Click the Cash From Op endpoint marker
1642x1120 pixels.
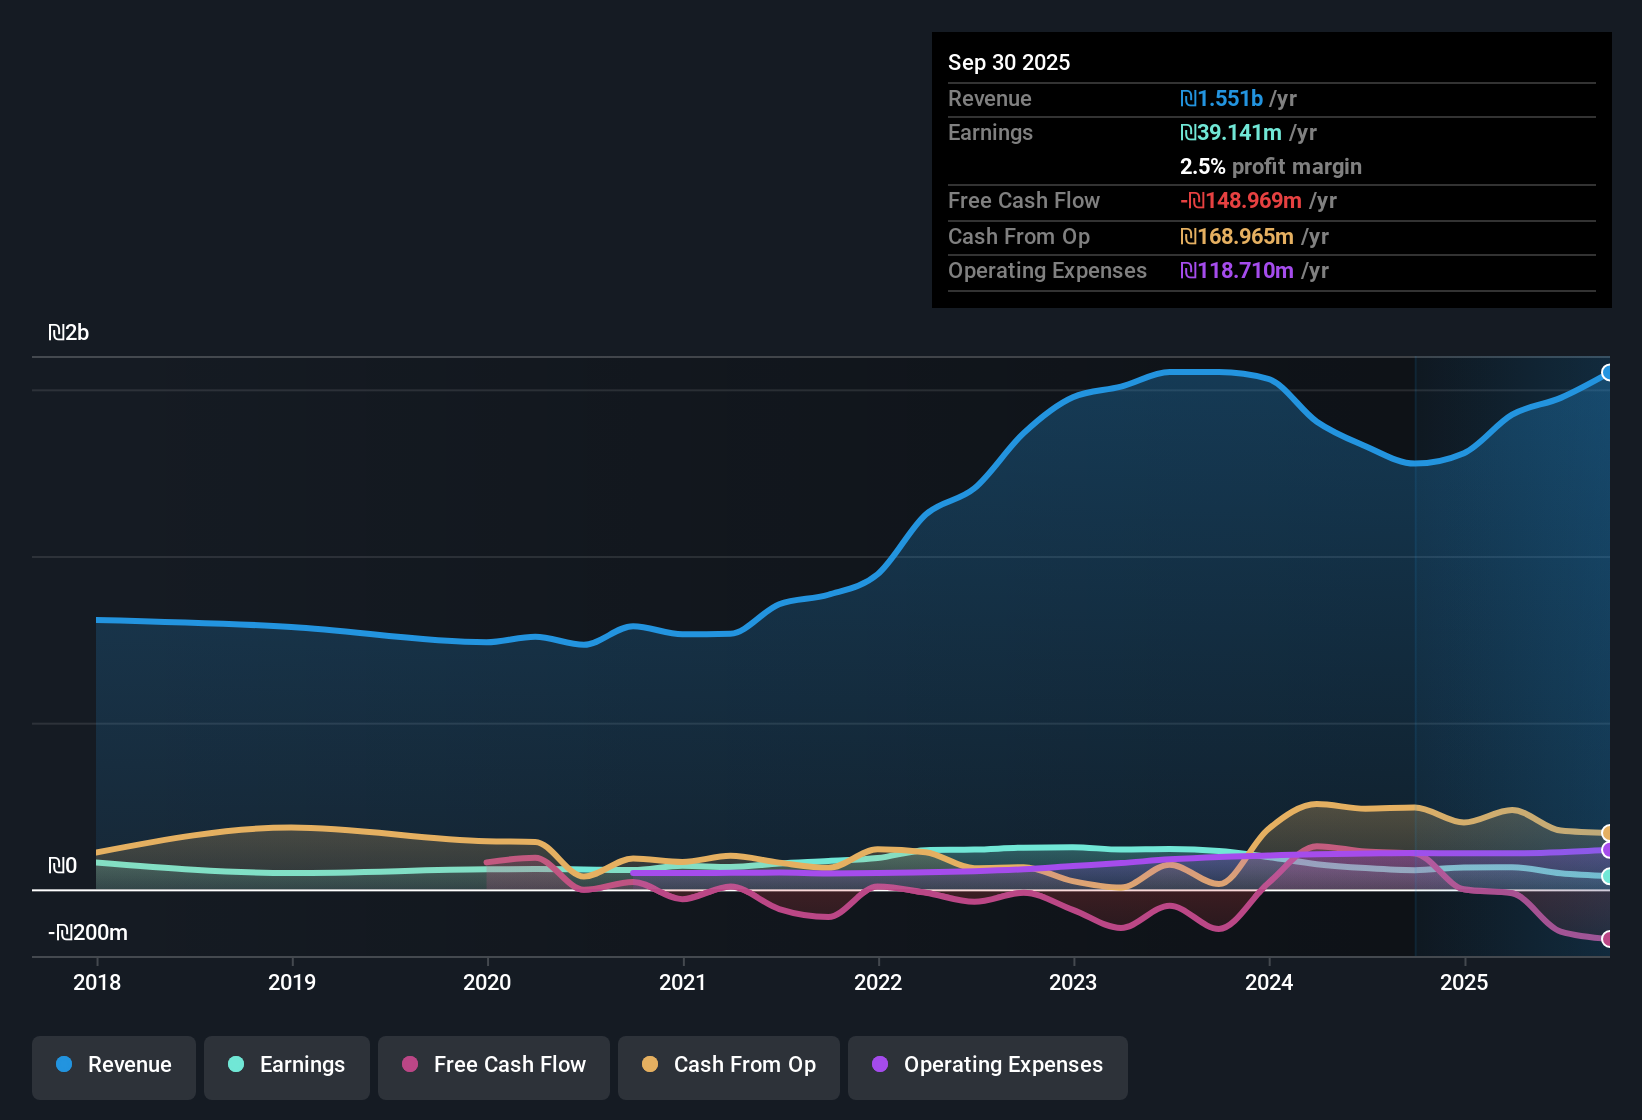click(x=1606, y=832)
